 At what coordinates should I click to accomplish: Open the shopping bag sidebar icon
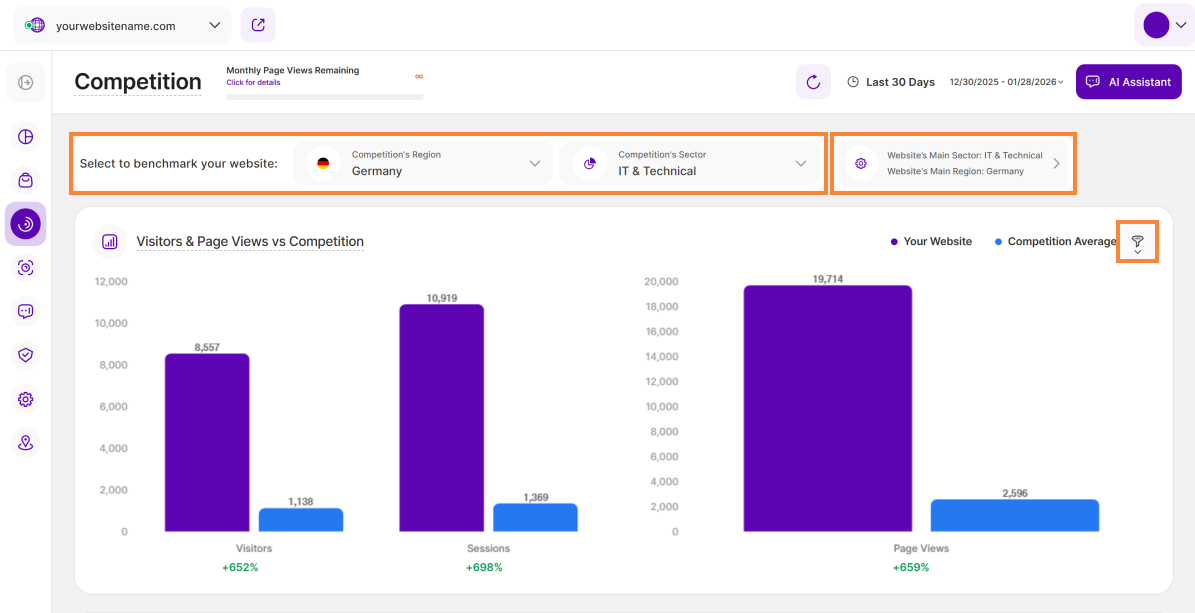tap(26, 180)
